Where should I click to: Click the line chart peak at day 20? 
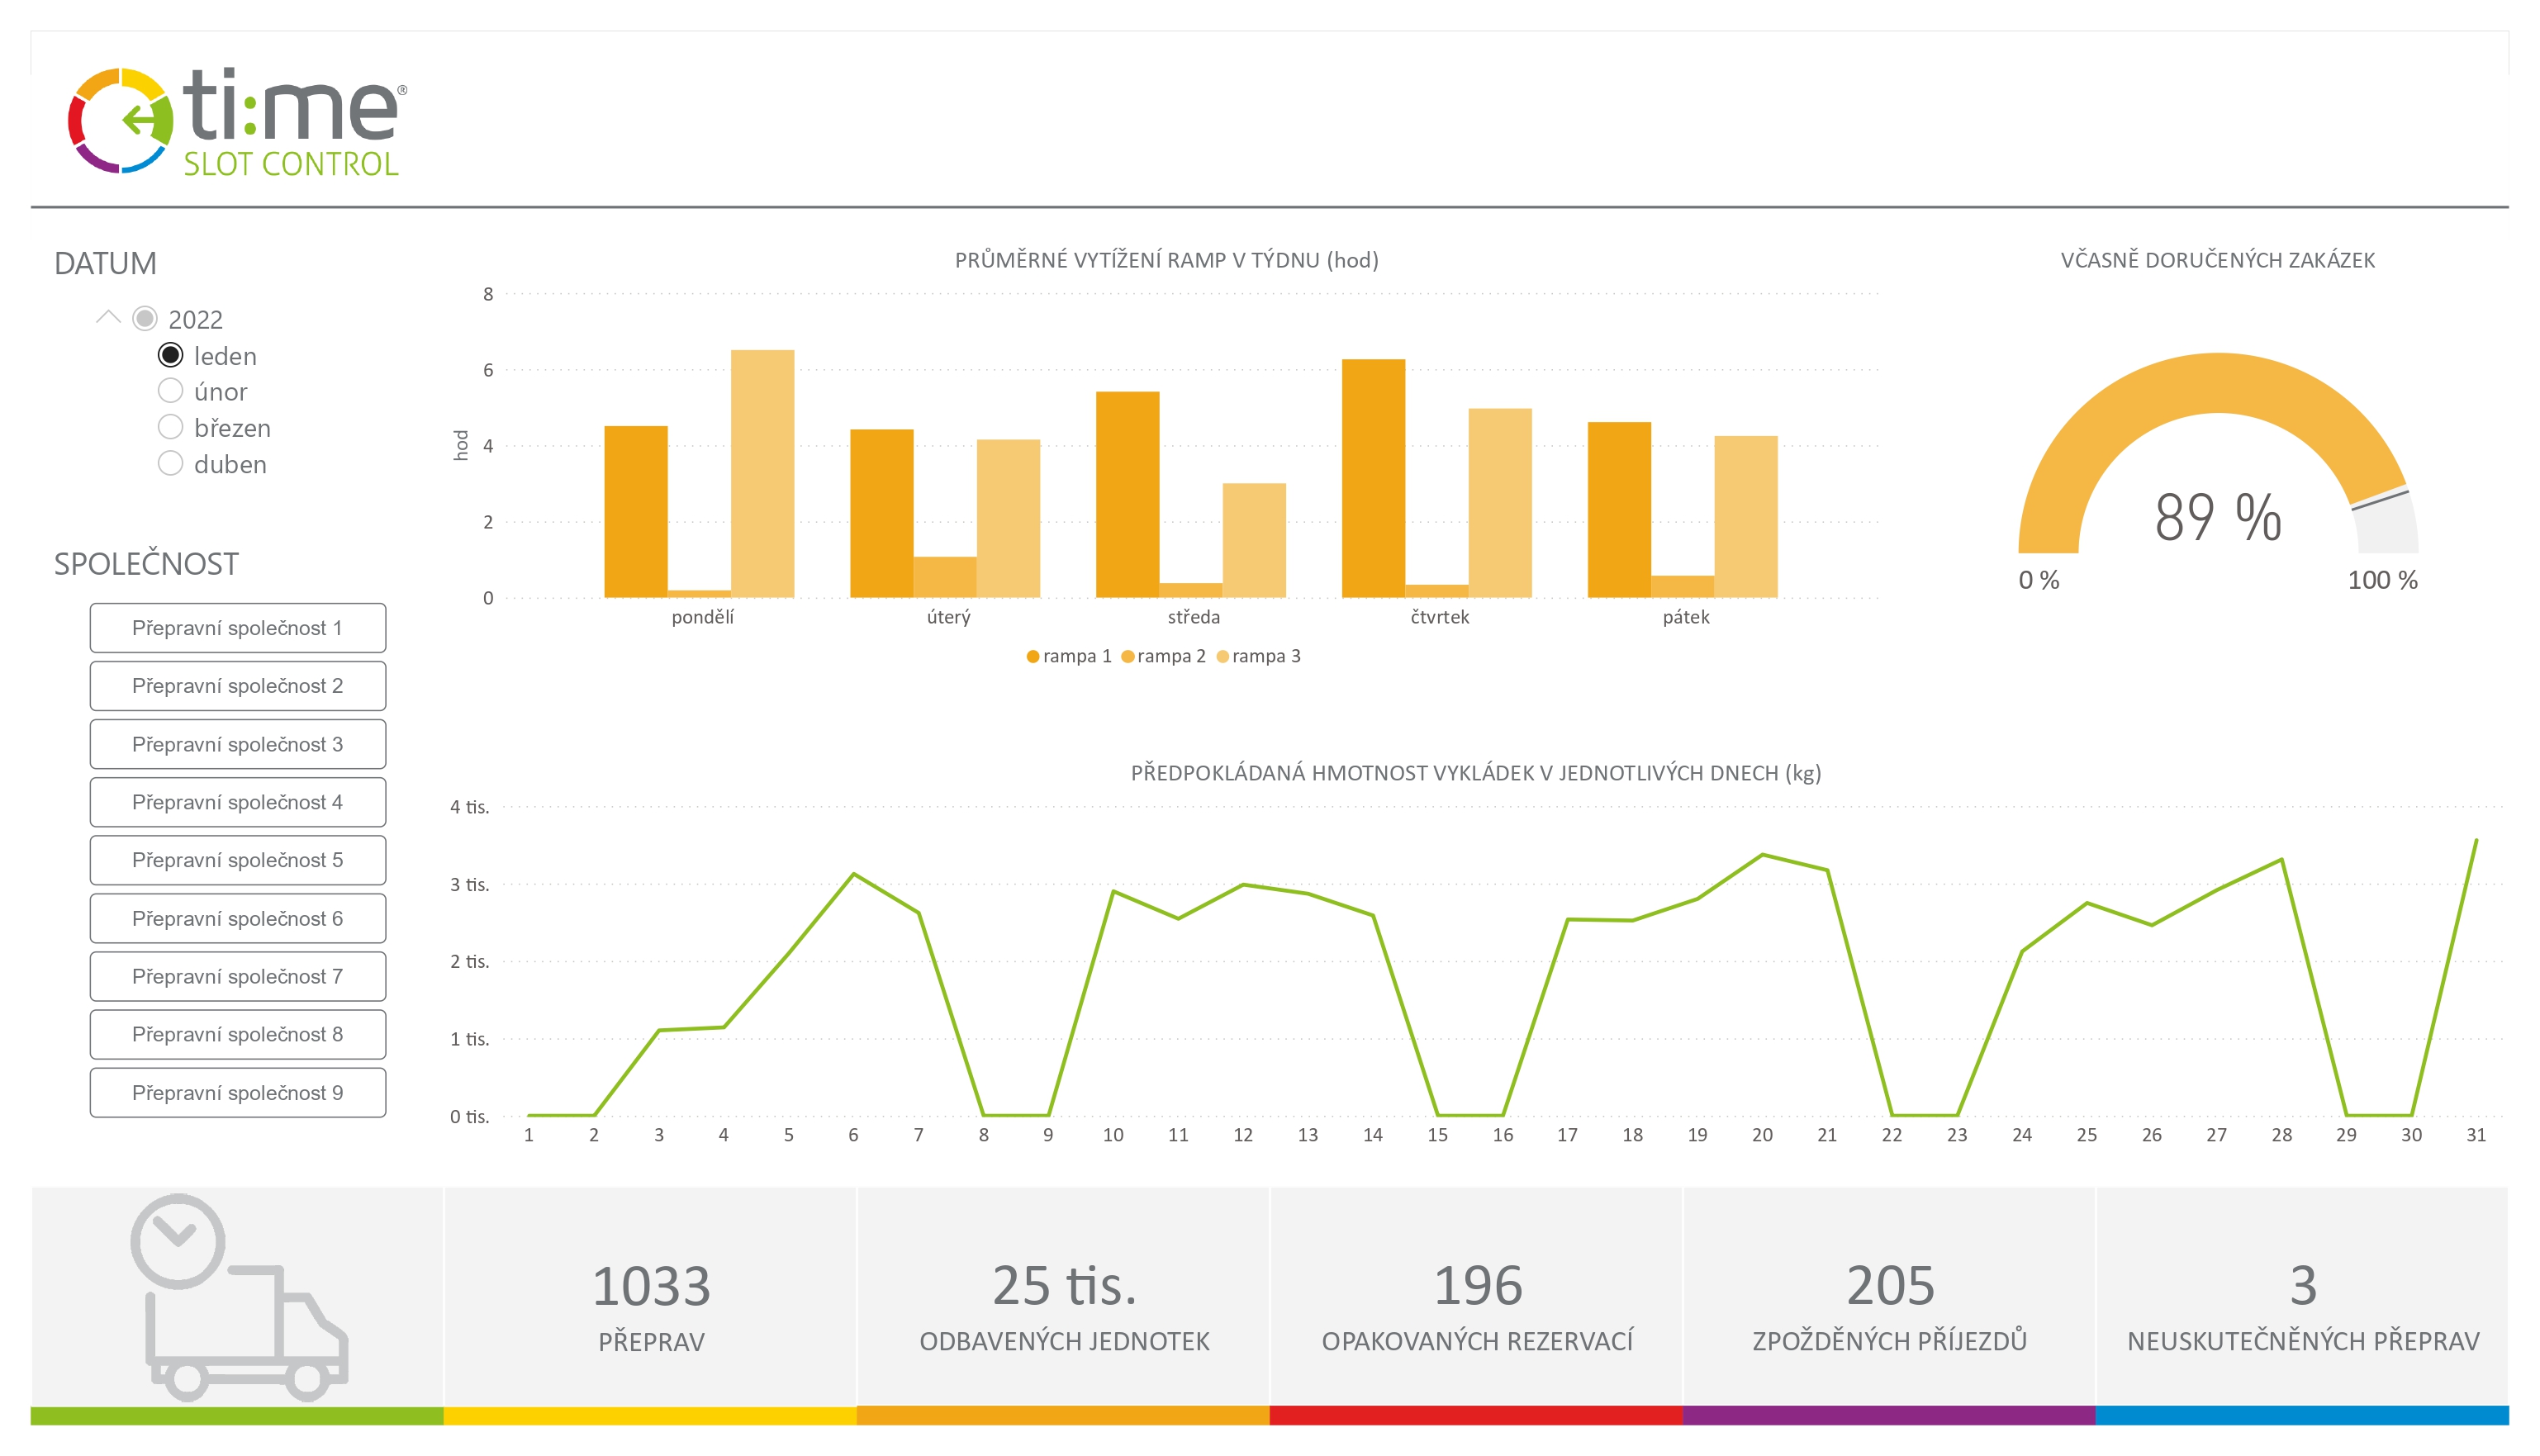coord(1762,855)
